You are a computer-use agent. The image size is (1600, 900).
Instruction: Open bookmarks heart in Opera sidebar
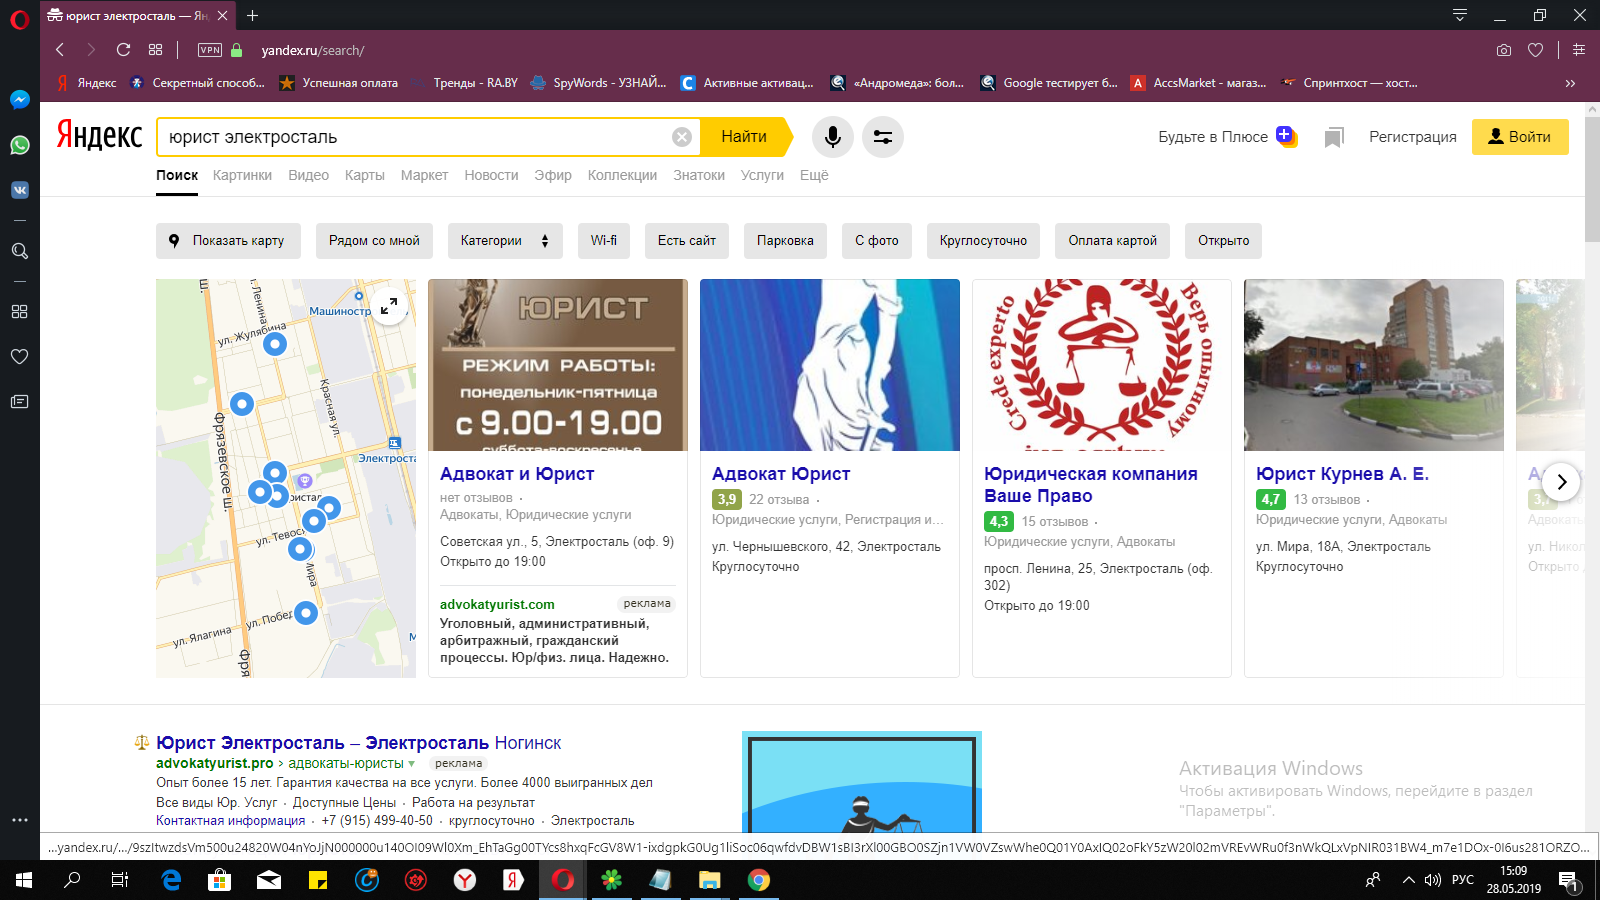[20, 356]
